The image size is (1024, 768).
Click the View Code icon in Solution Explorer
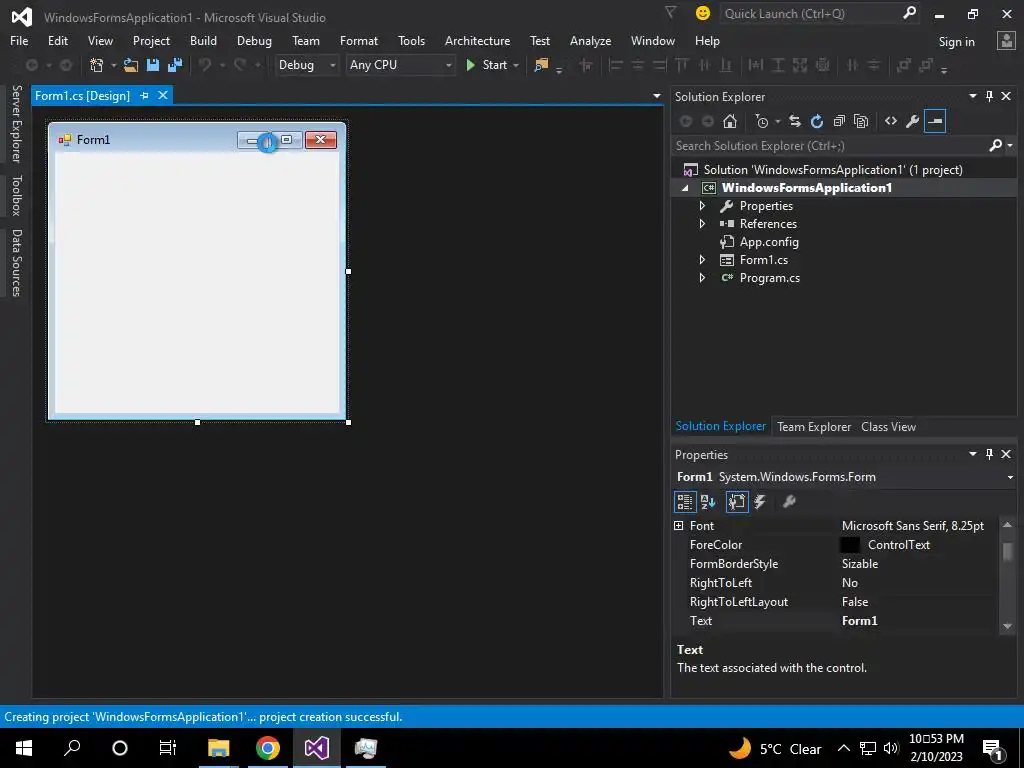pyautogui.click(x=891, y=121)
